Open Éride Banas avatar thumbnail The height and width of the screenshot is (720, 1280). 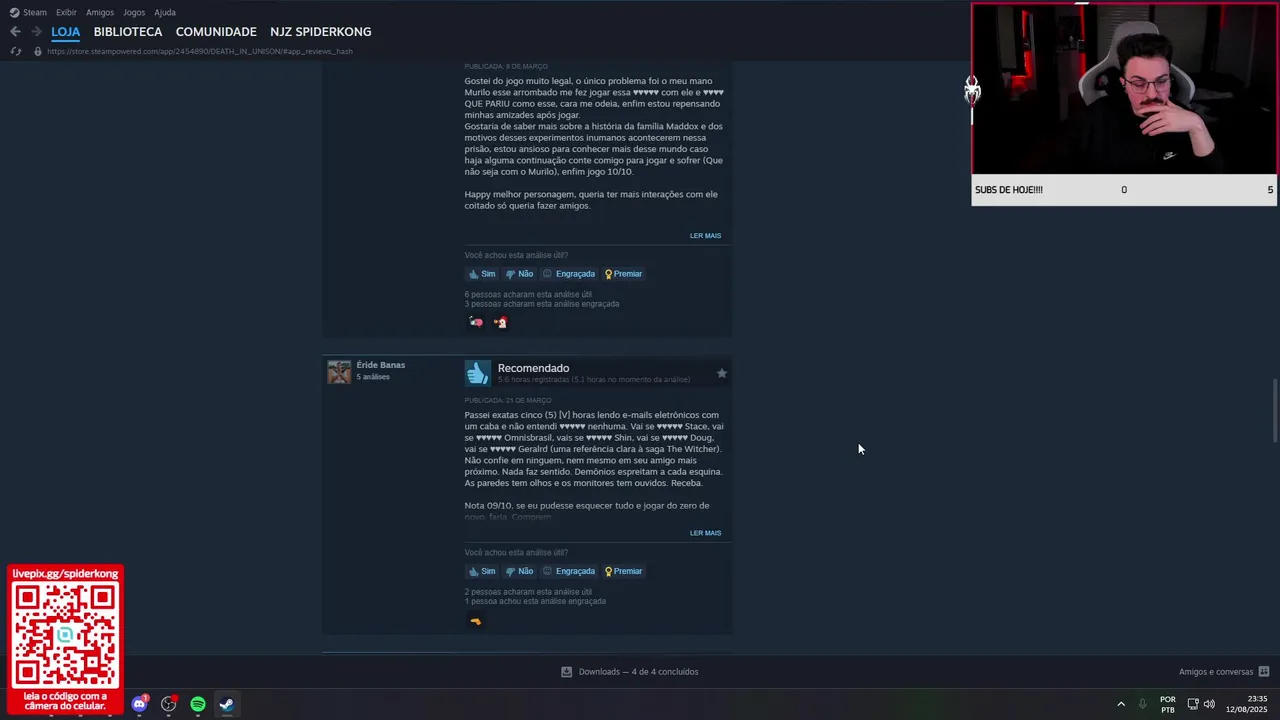coord(339,371)
